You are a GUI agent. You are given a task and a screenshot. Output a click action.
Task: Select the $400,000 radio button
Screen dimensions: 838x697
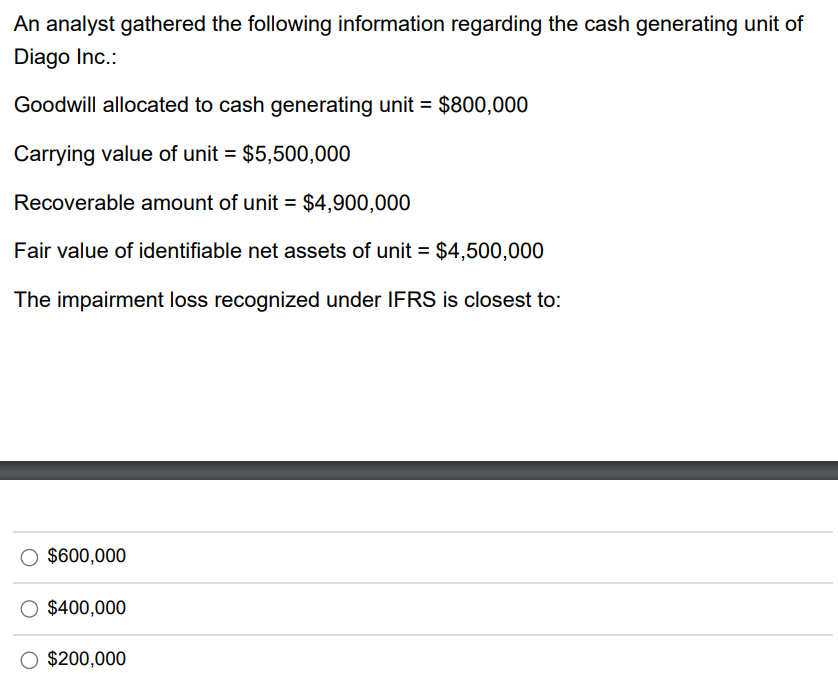tap(28, 608)
